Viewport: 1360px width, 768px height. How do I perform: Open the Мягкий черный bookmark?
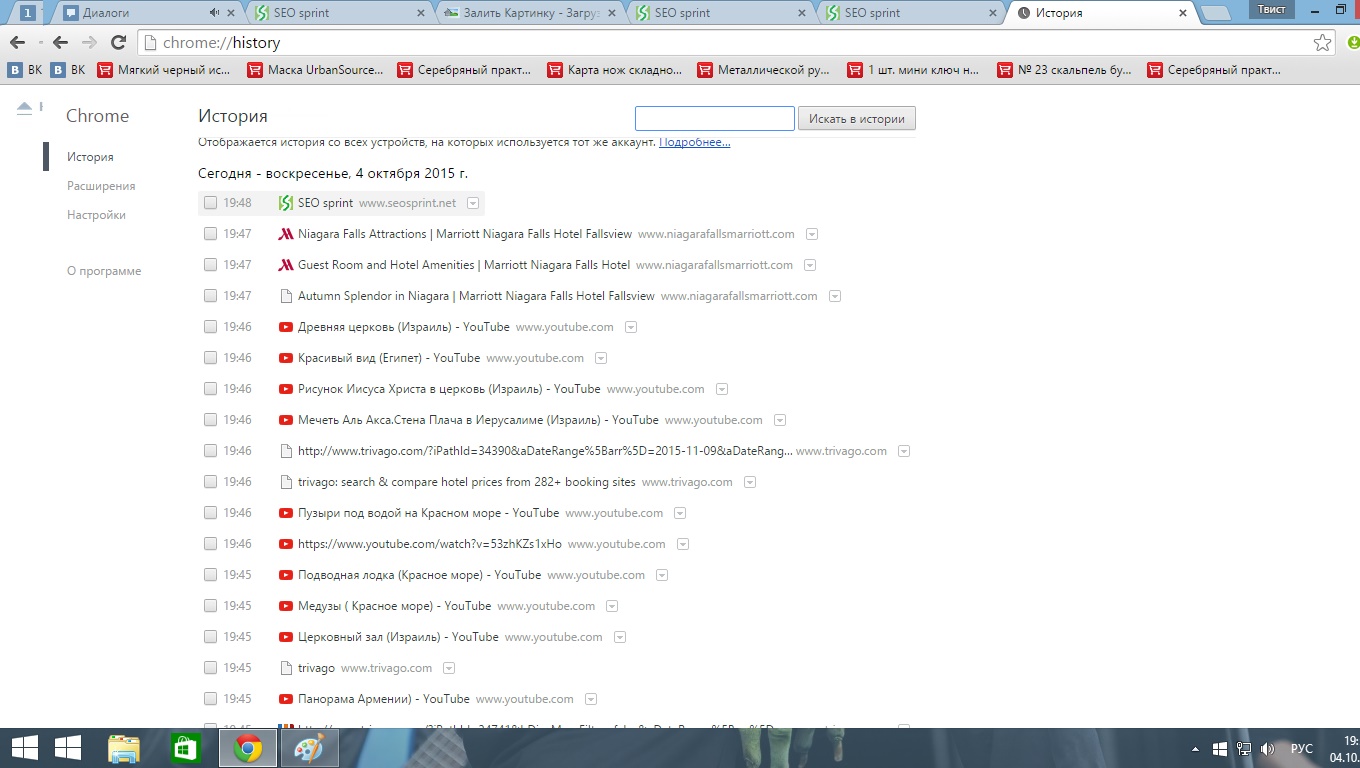coord(163,70)
